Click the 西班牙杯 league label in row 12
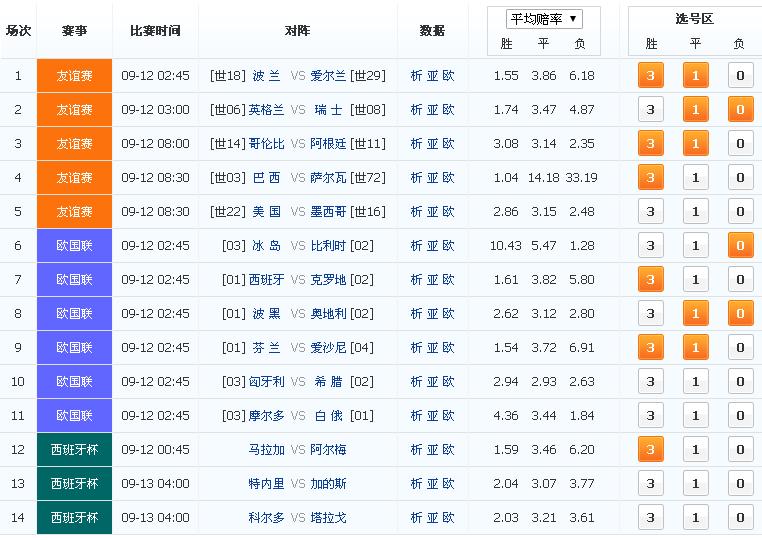762x540 pixels. tap(74, 450)
